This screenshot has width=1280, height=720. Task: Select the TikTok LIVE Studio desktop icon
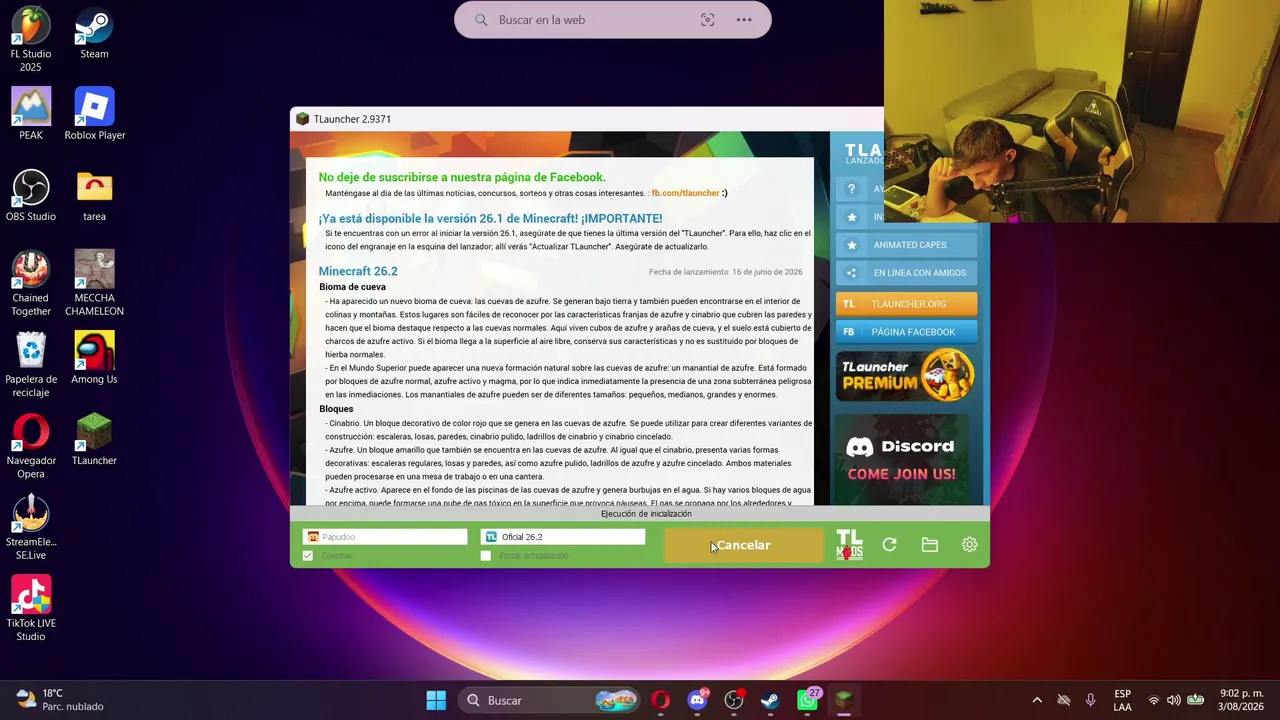point(31,608)
